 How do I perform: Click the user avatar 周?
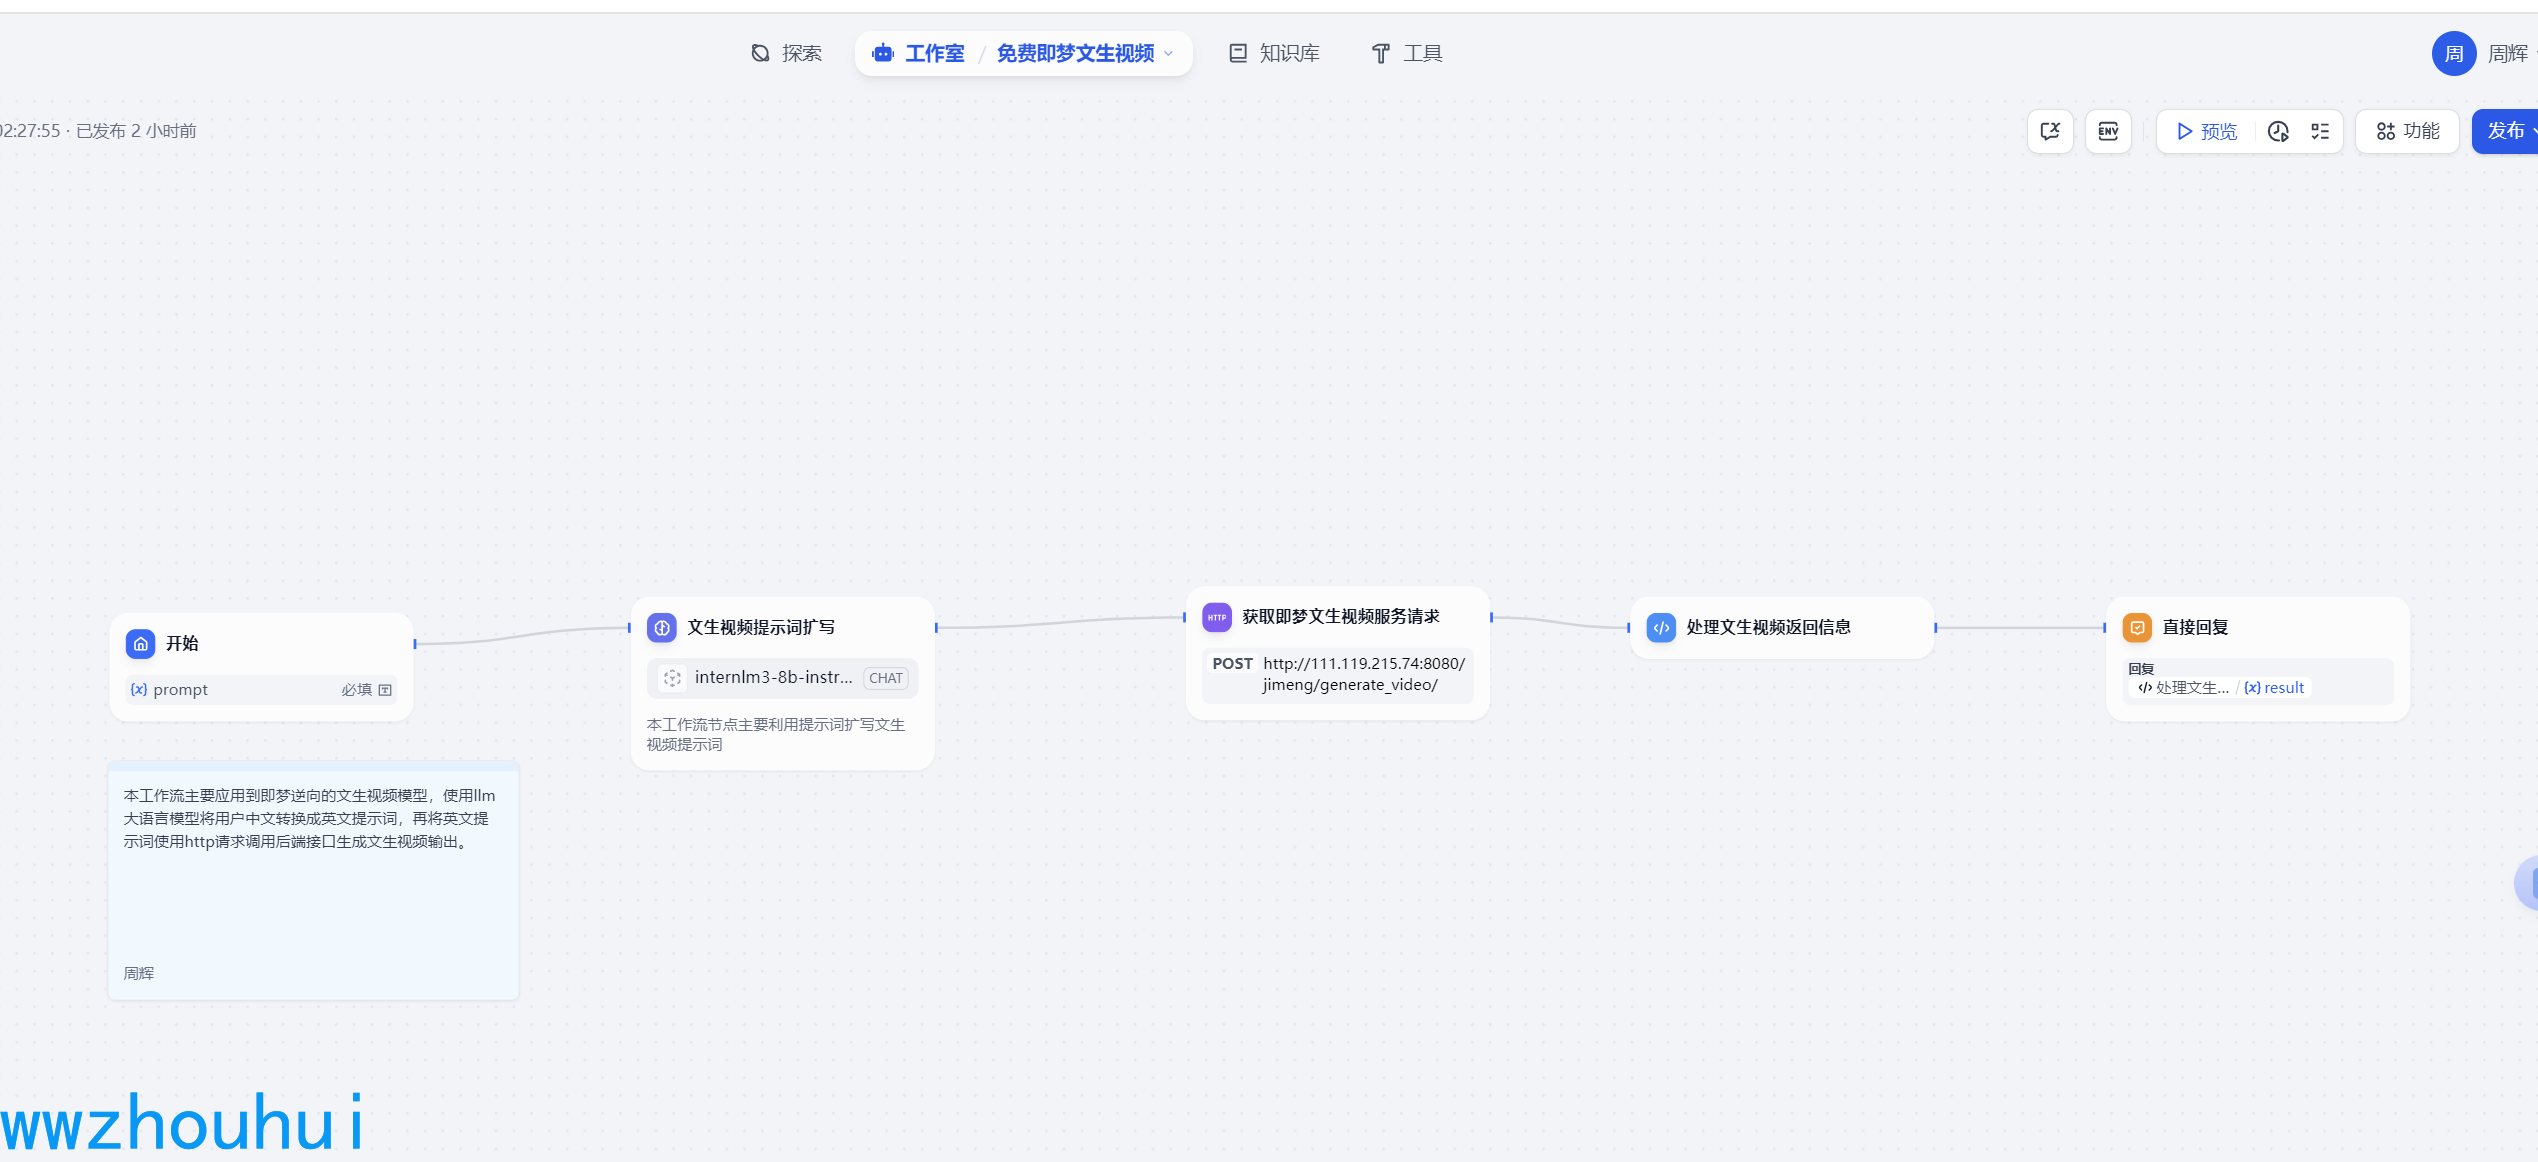(2453, 54)
